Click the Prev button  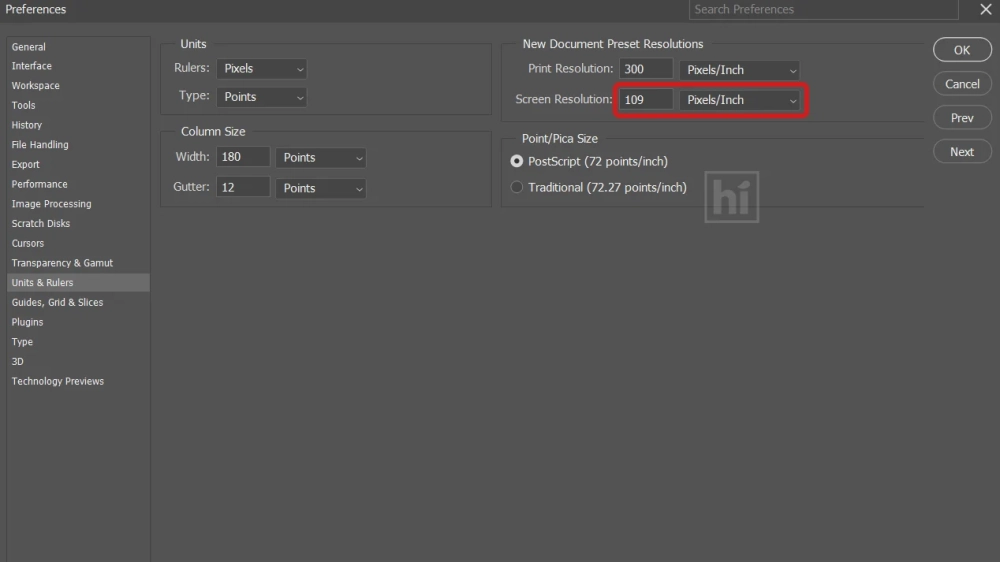point(961,118)
